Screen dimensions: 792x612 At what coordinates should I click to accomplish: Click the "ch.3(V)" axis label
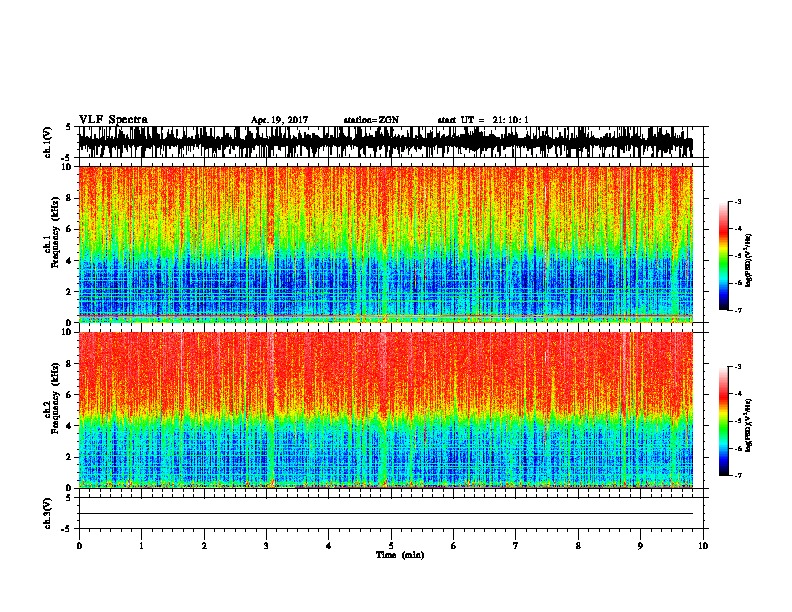[x=48, y=514]
